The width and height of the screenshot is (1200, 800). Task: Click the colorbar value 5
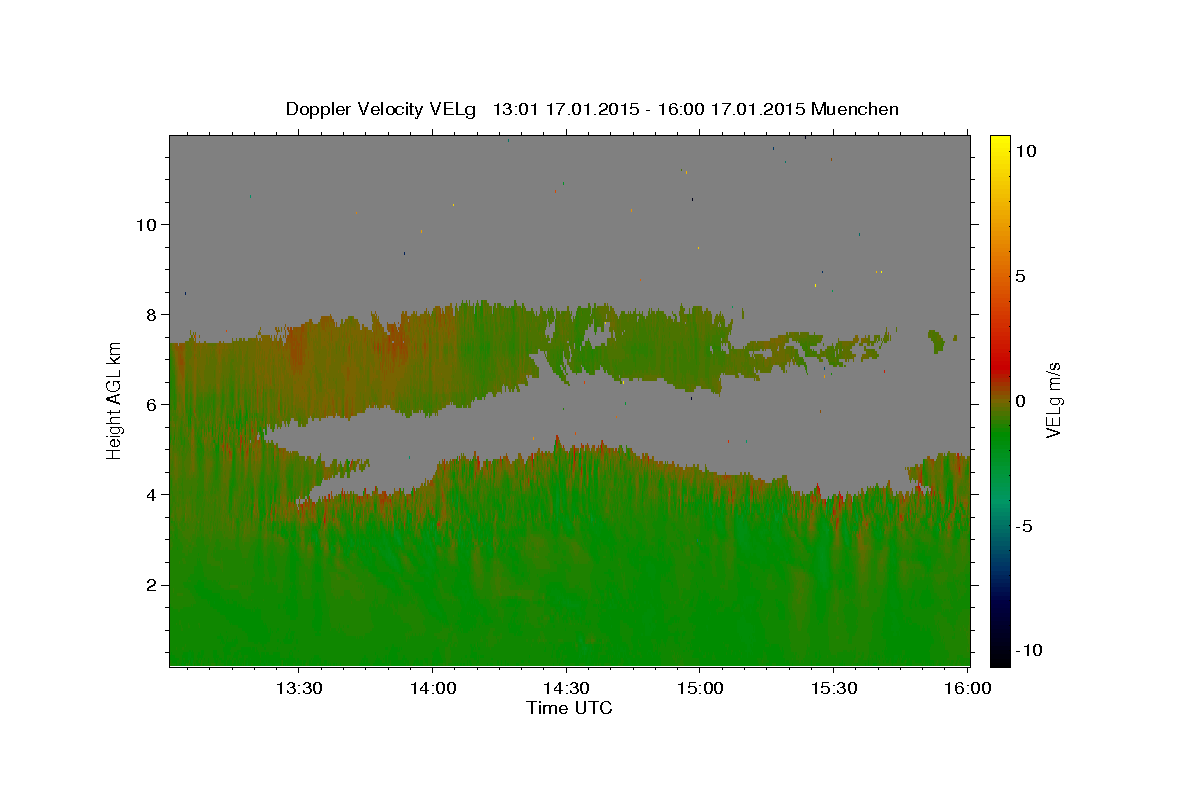coord(1020,276)
